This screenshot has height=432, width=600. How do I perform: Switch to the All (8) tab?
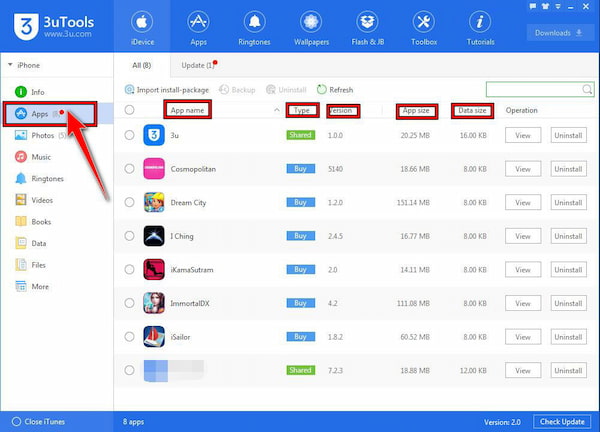(x=142, y=65)
